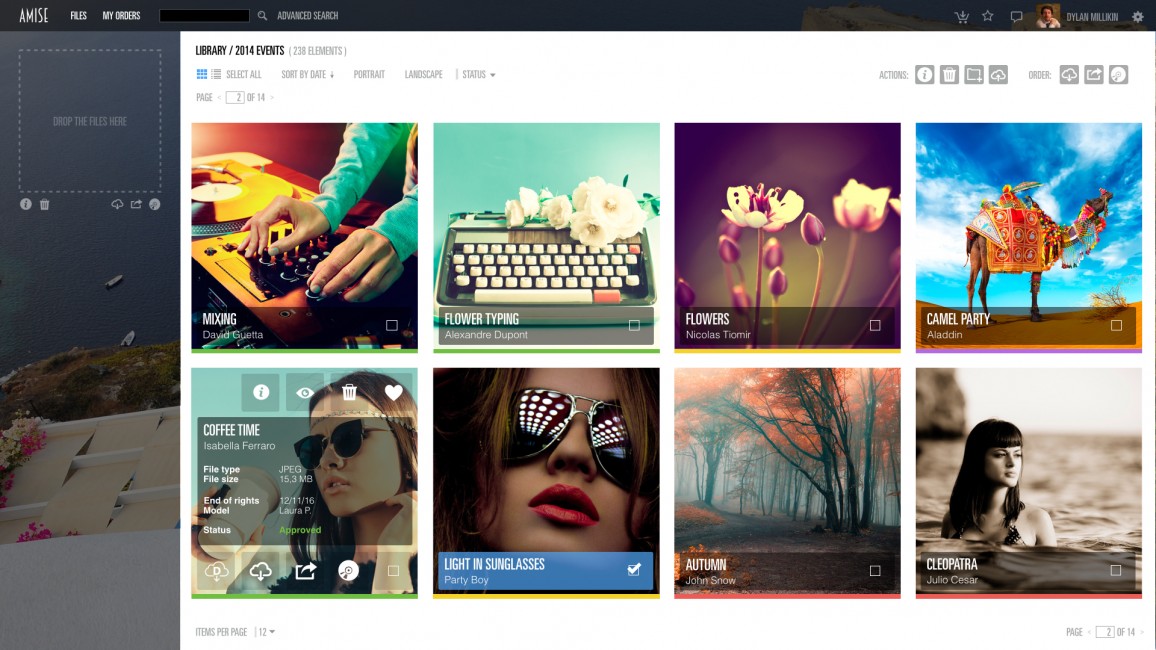Click Select All
Screen dimensions: 1156x650
pyautogui.click(x=243, y=74)
